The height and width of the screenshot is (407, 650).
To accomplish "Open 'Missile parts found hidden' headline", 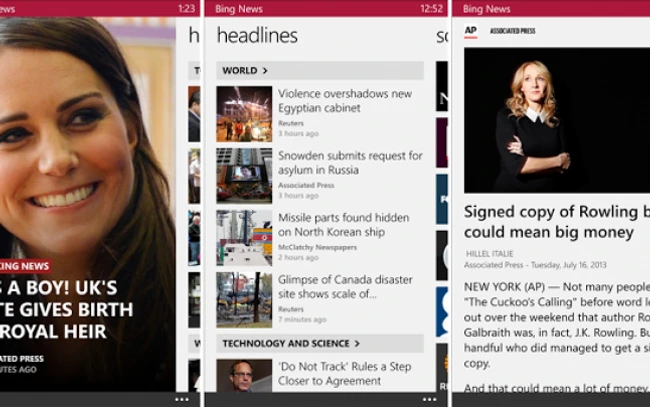I will tap(344, 225).
